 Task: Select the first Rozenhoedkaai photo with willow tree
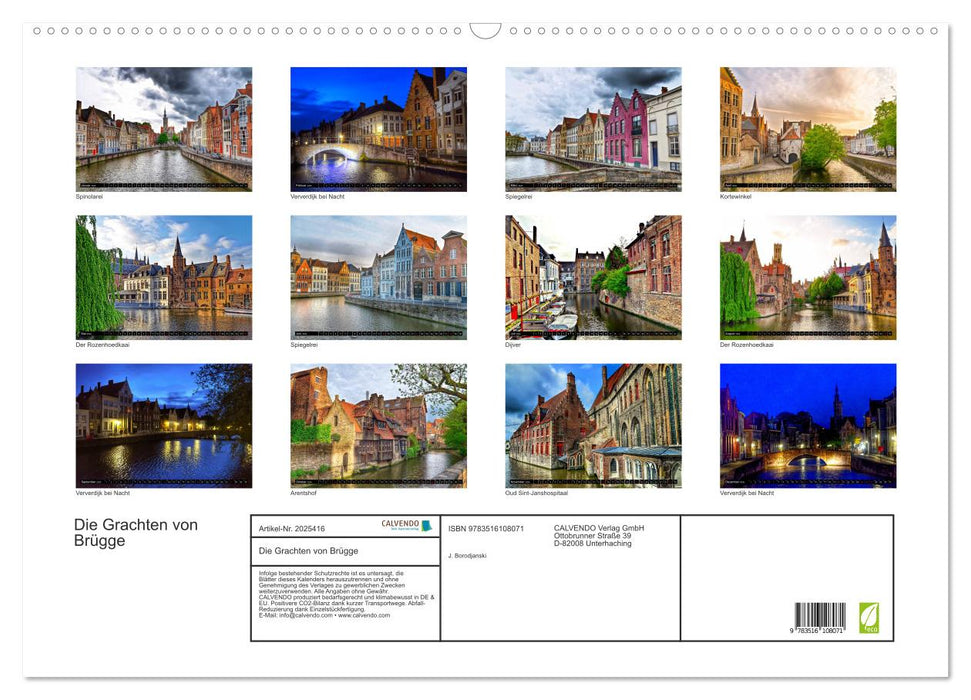[164, 277]
